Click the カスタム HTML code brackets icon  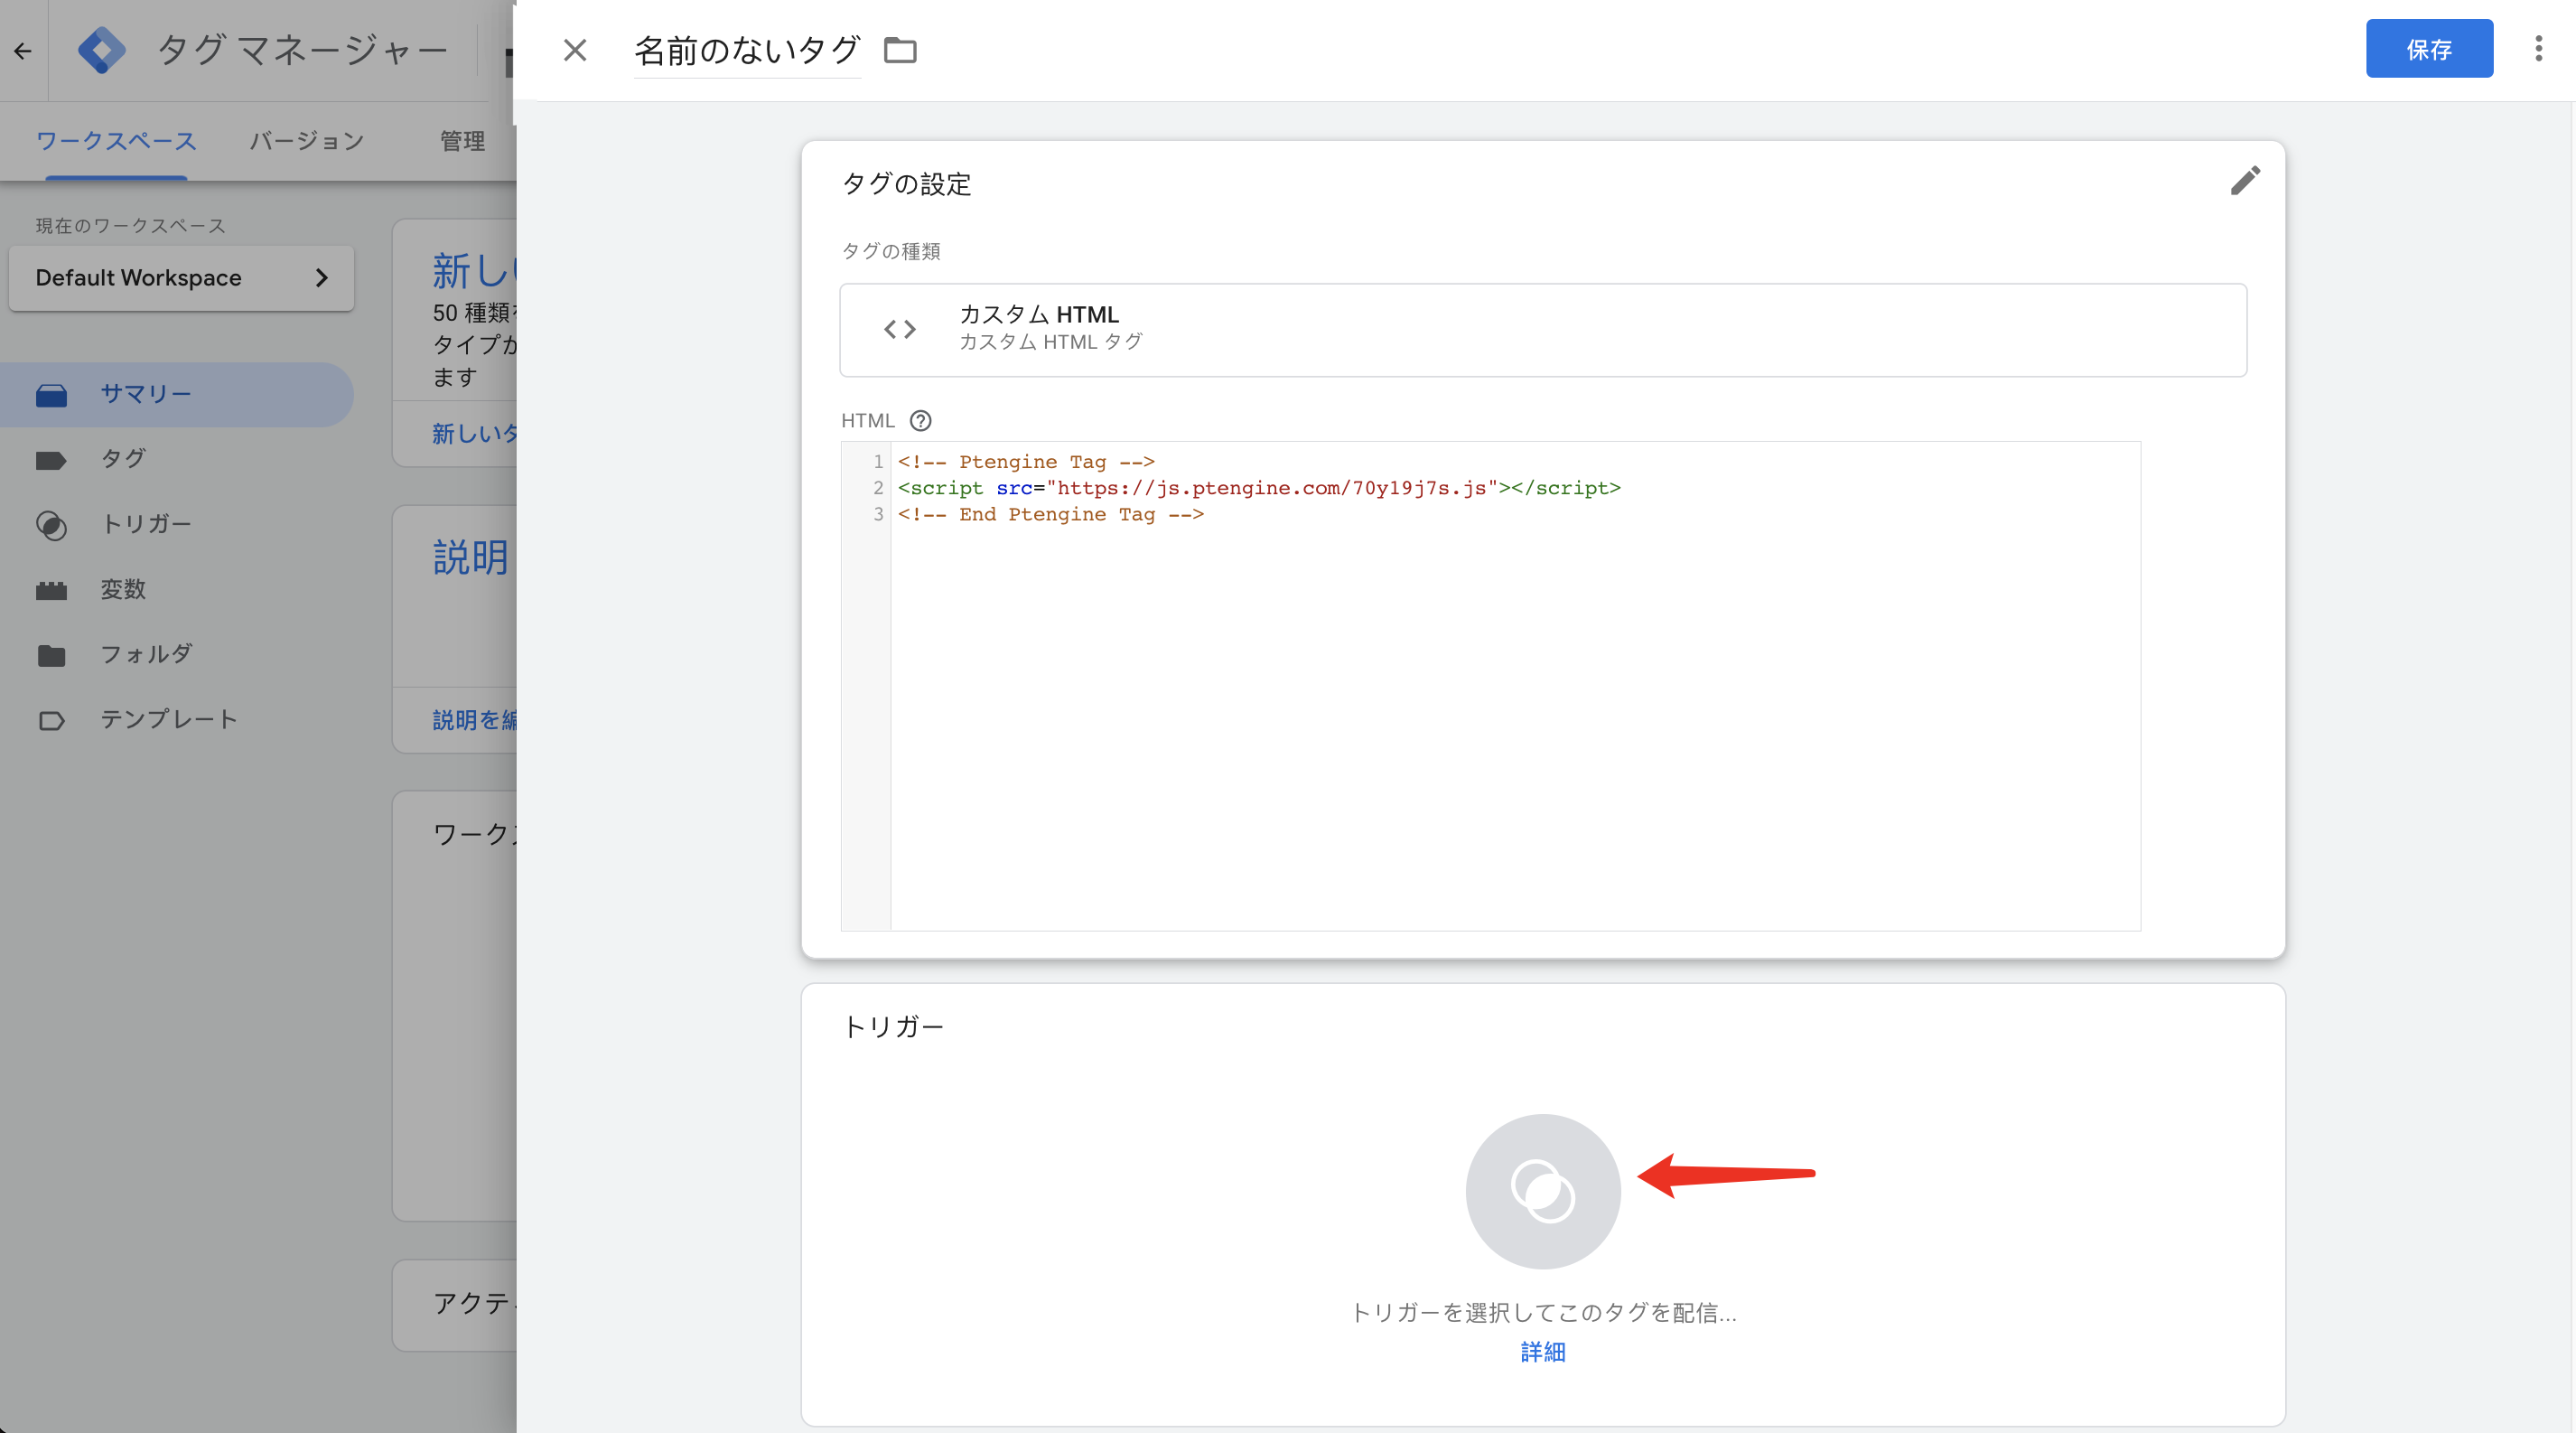point(899,329)
